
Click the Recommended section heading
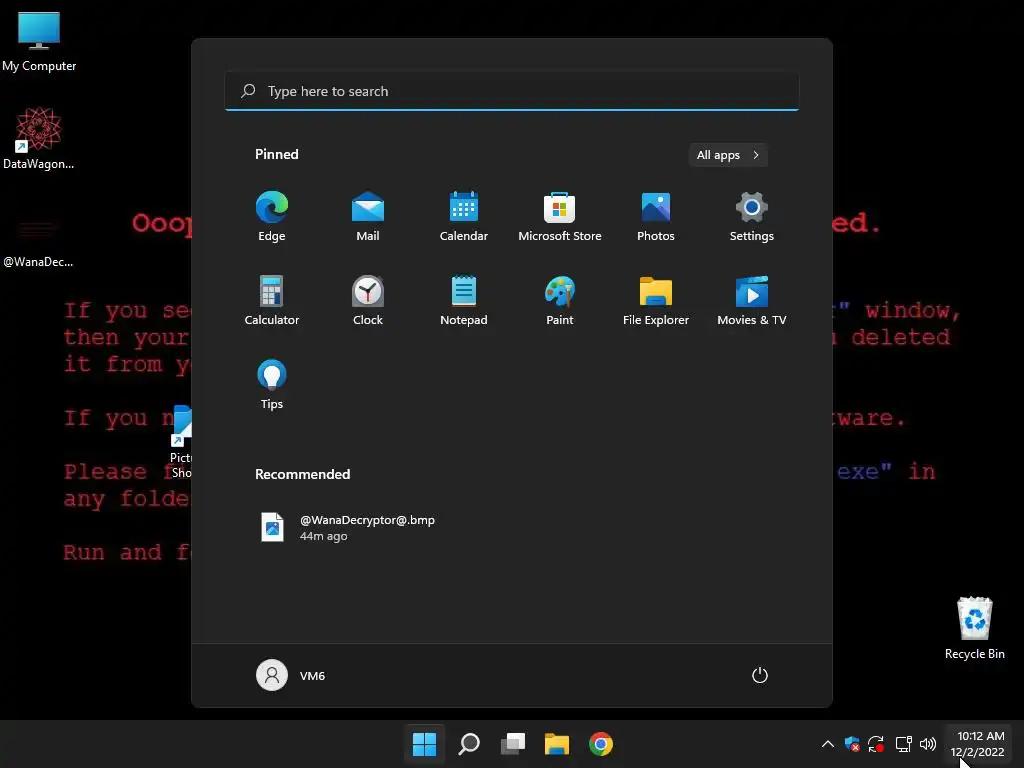(x=302, y=474)
